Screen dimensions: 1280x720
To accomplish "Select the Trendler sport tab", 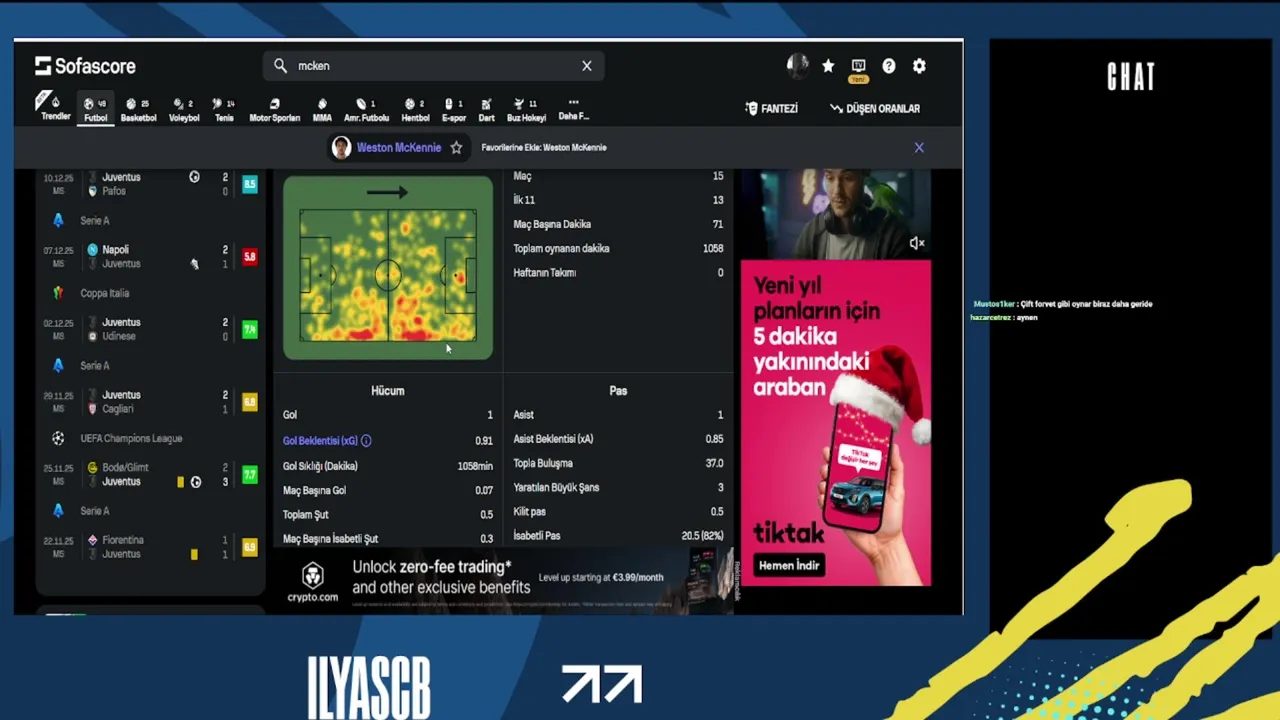I will click(x=55, y=108).
